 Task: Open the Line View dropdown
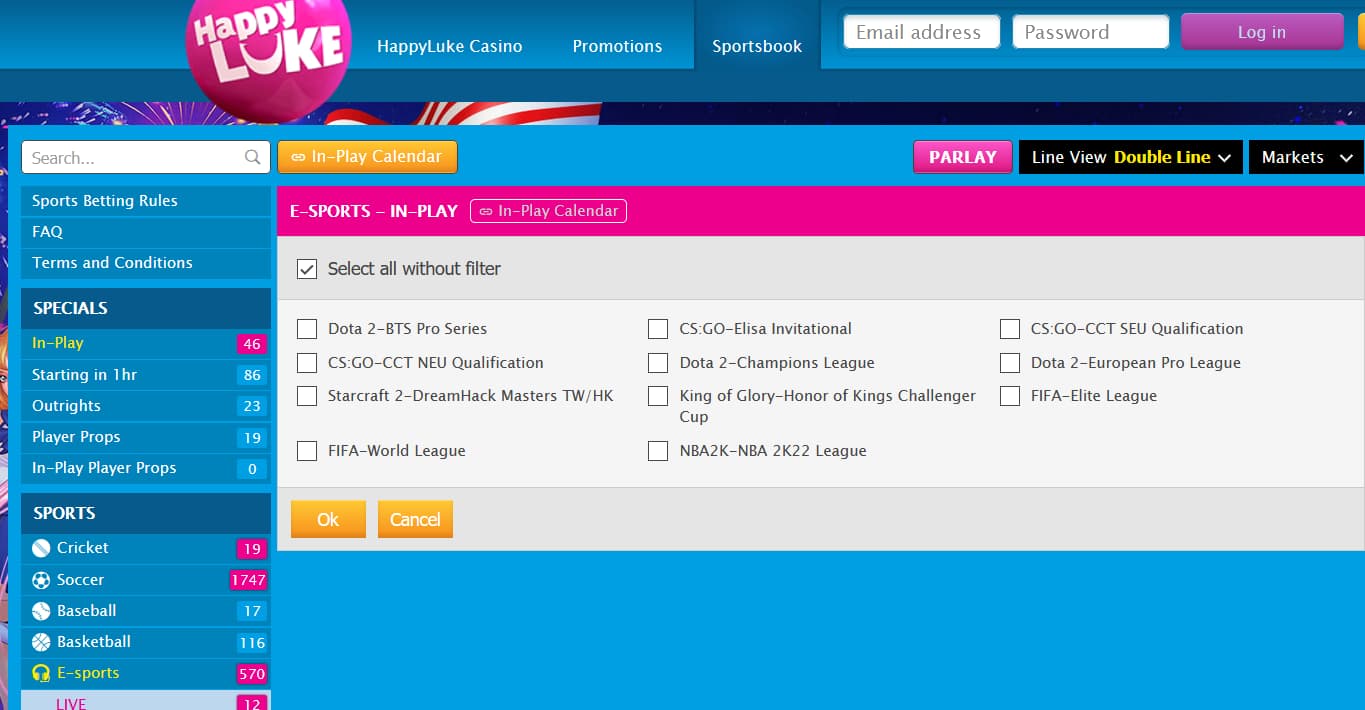[x=1131, y=157]
